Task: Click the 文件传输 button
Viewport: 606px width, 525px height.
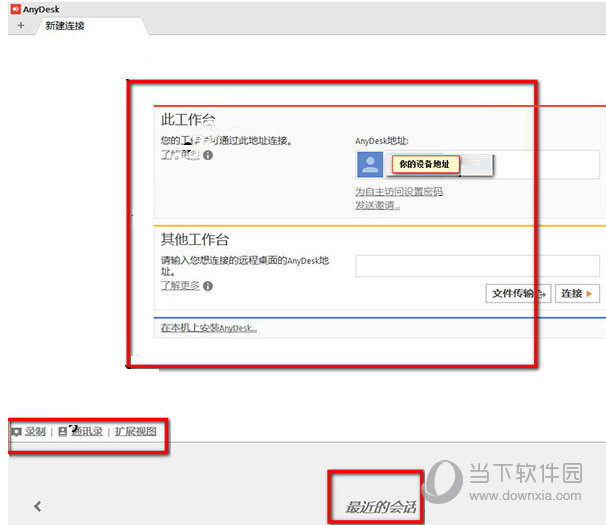Action: (518, 294)
